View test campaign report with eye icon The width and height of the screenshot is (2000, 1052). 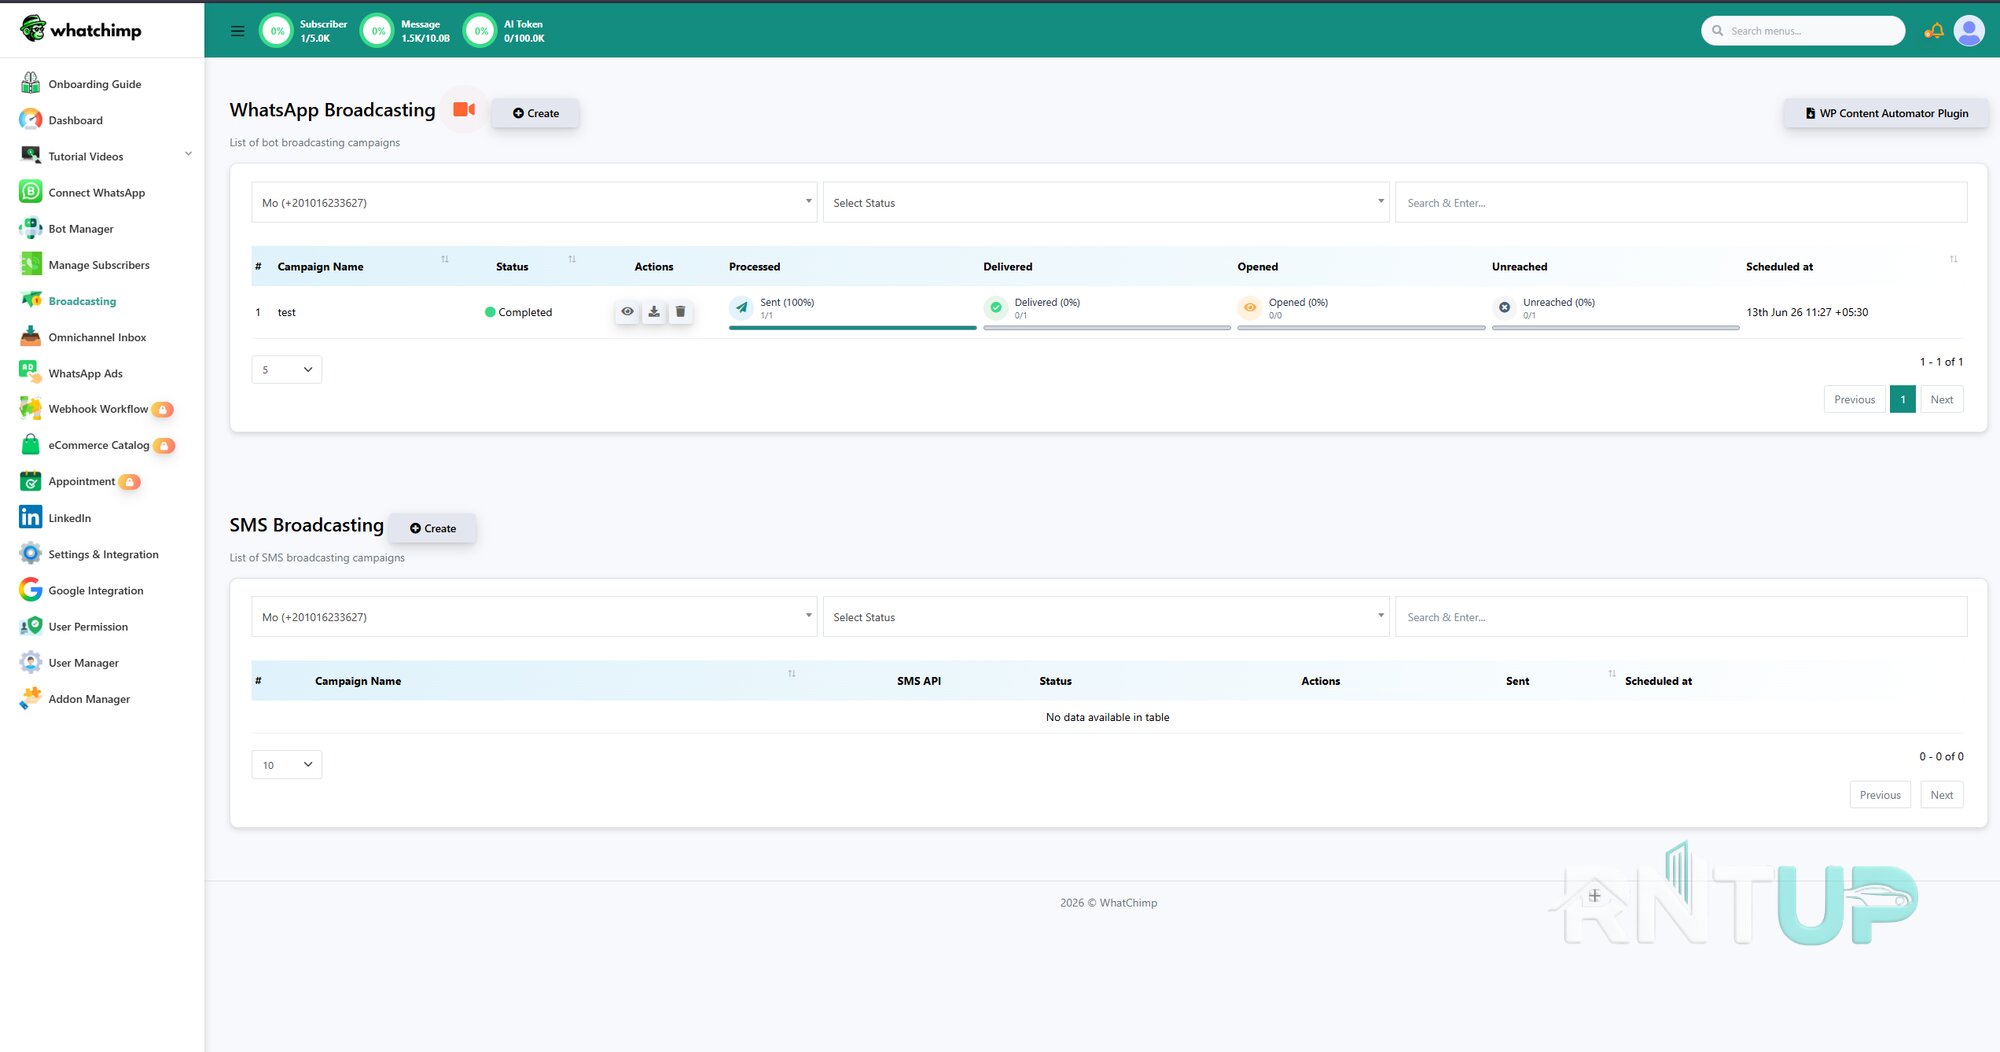[627, 312]
